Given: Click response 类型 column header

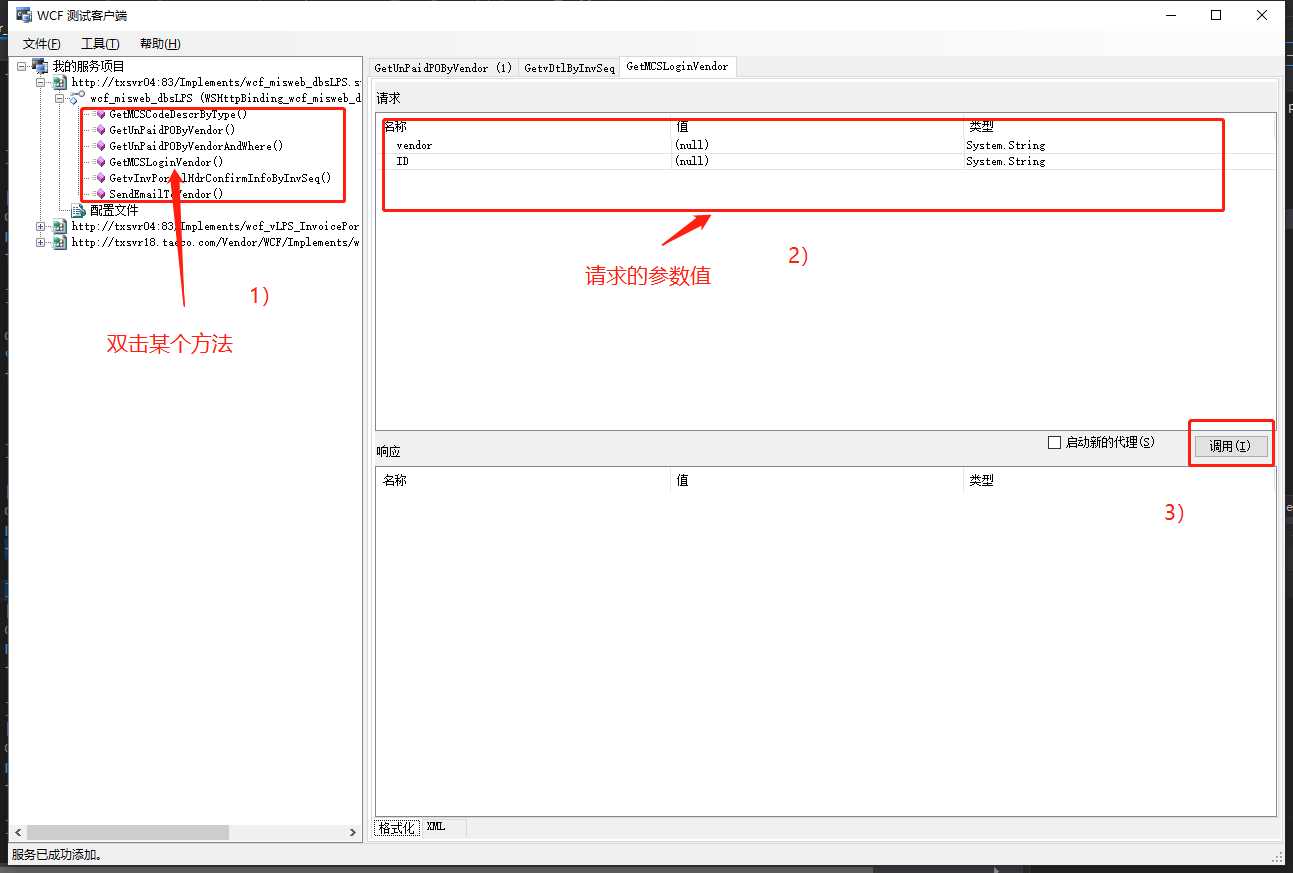Looking at the screenshot, I should tap(1119, 480).
